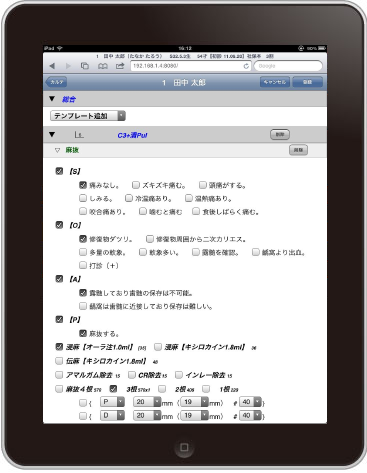Viewport: 367px width, 473px height.
Task: Uncheck the [A] section checkbox
Action: click(x=59, y=279)
